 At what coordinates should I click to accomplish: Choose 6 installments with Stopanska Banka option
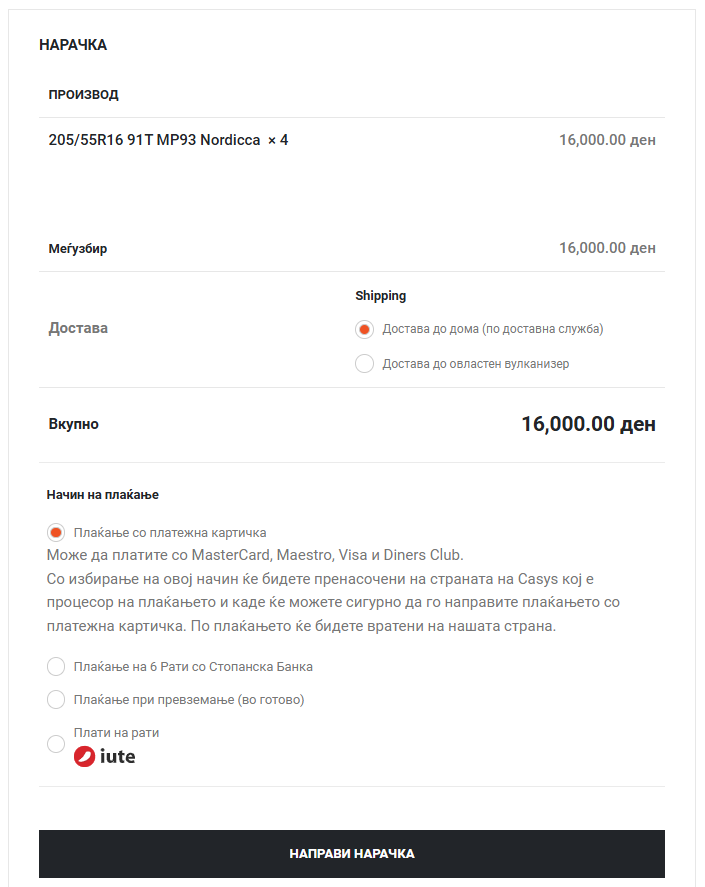[x=56, y=666]
